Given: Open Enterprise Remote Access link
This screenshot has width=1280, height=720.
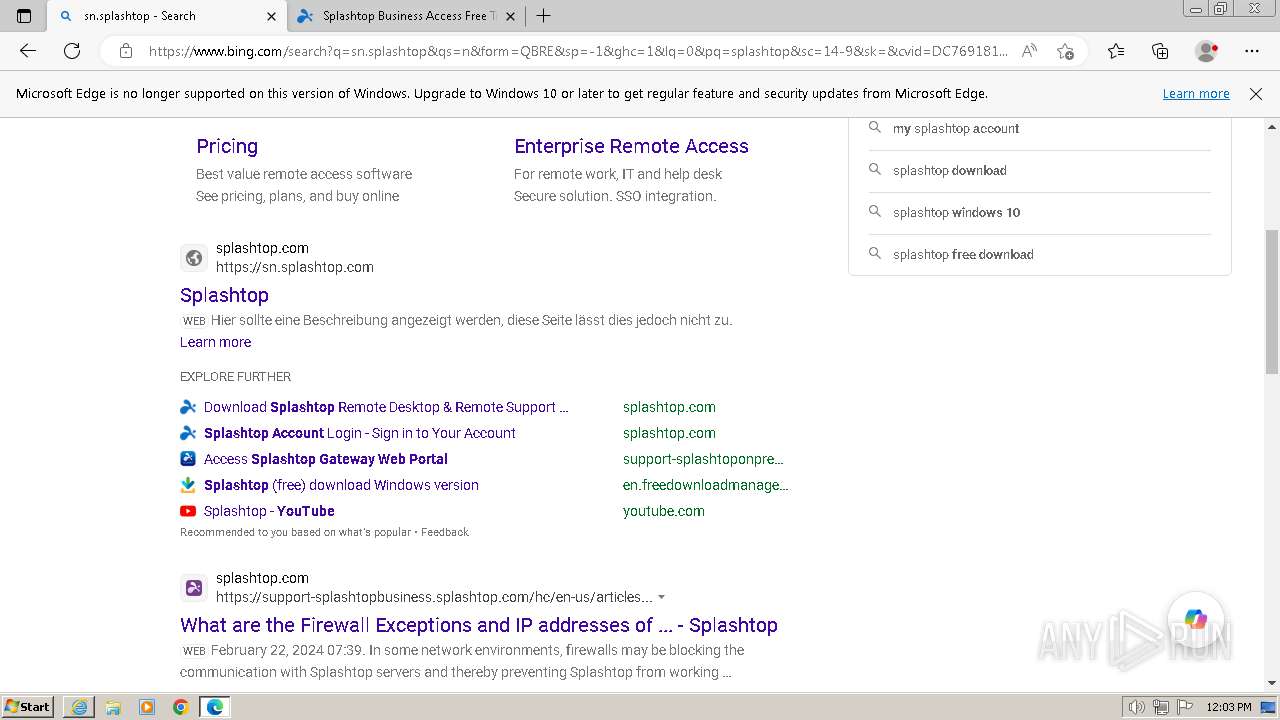Looking at the screenshot, I should [x=631, y=146].
